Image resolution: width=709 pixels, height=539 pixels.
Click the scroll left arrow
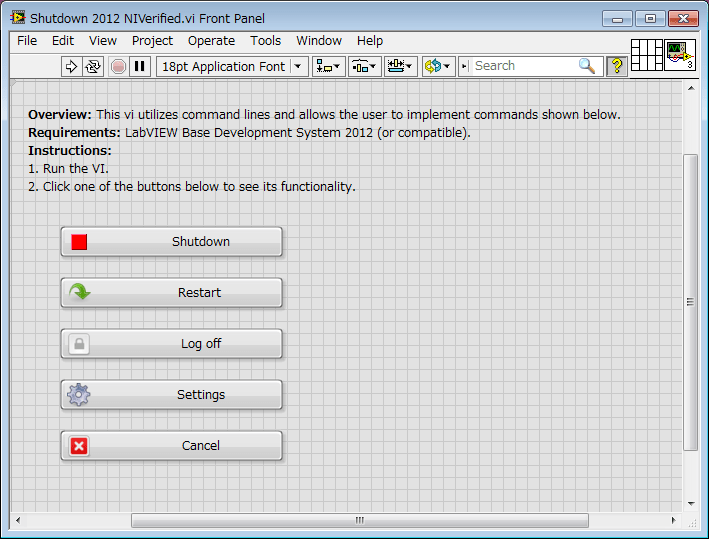(x=18, y=520)
